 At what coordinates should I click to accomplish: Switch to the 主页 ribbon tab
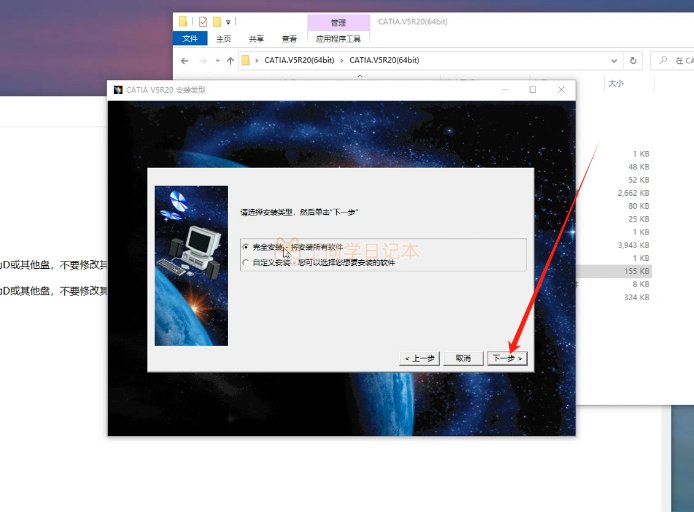pos(224,39)
